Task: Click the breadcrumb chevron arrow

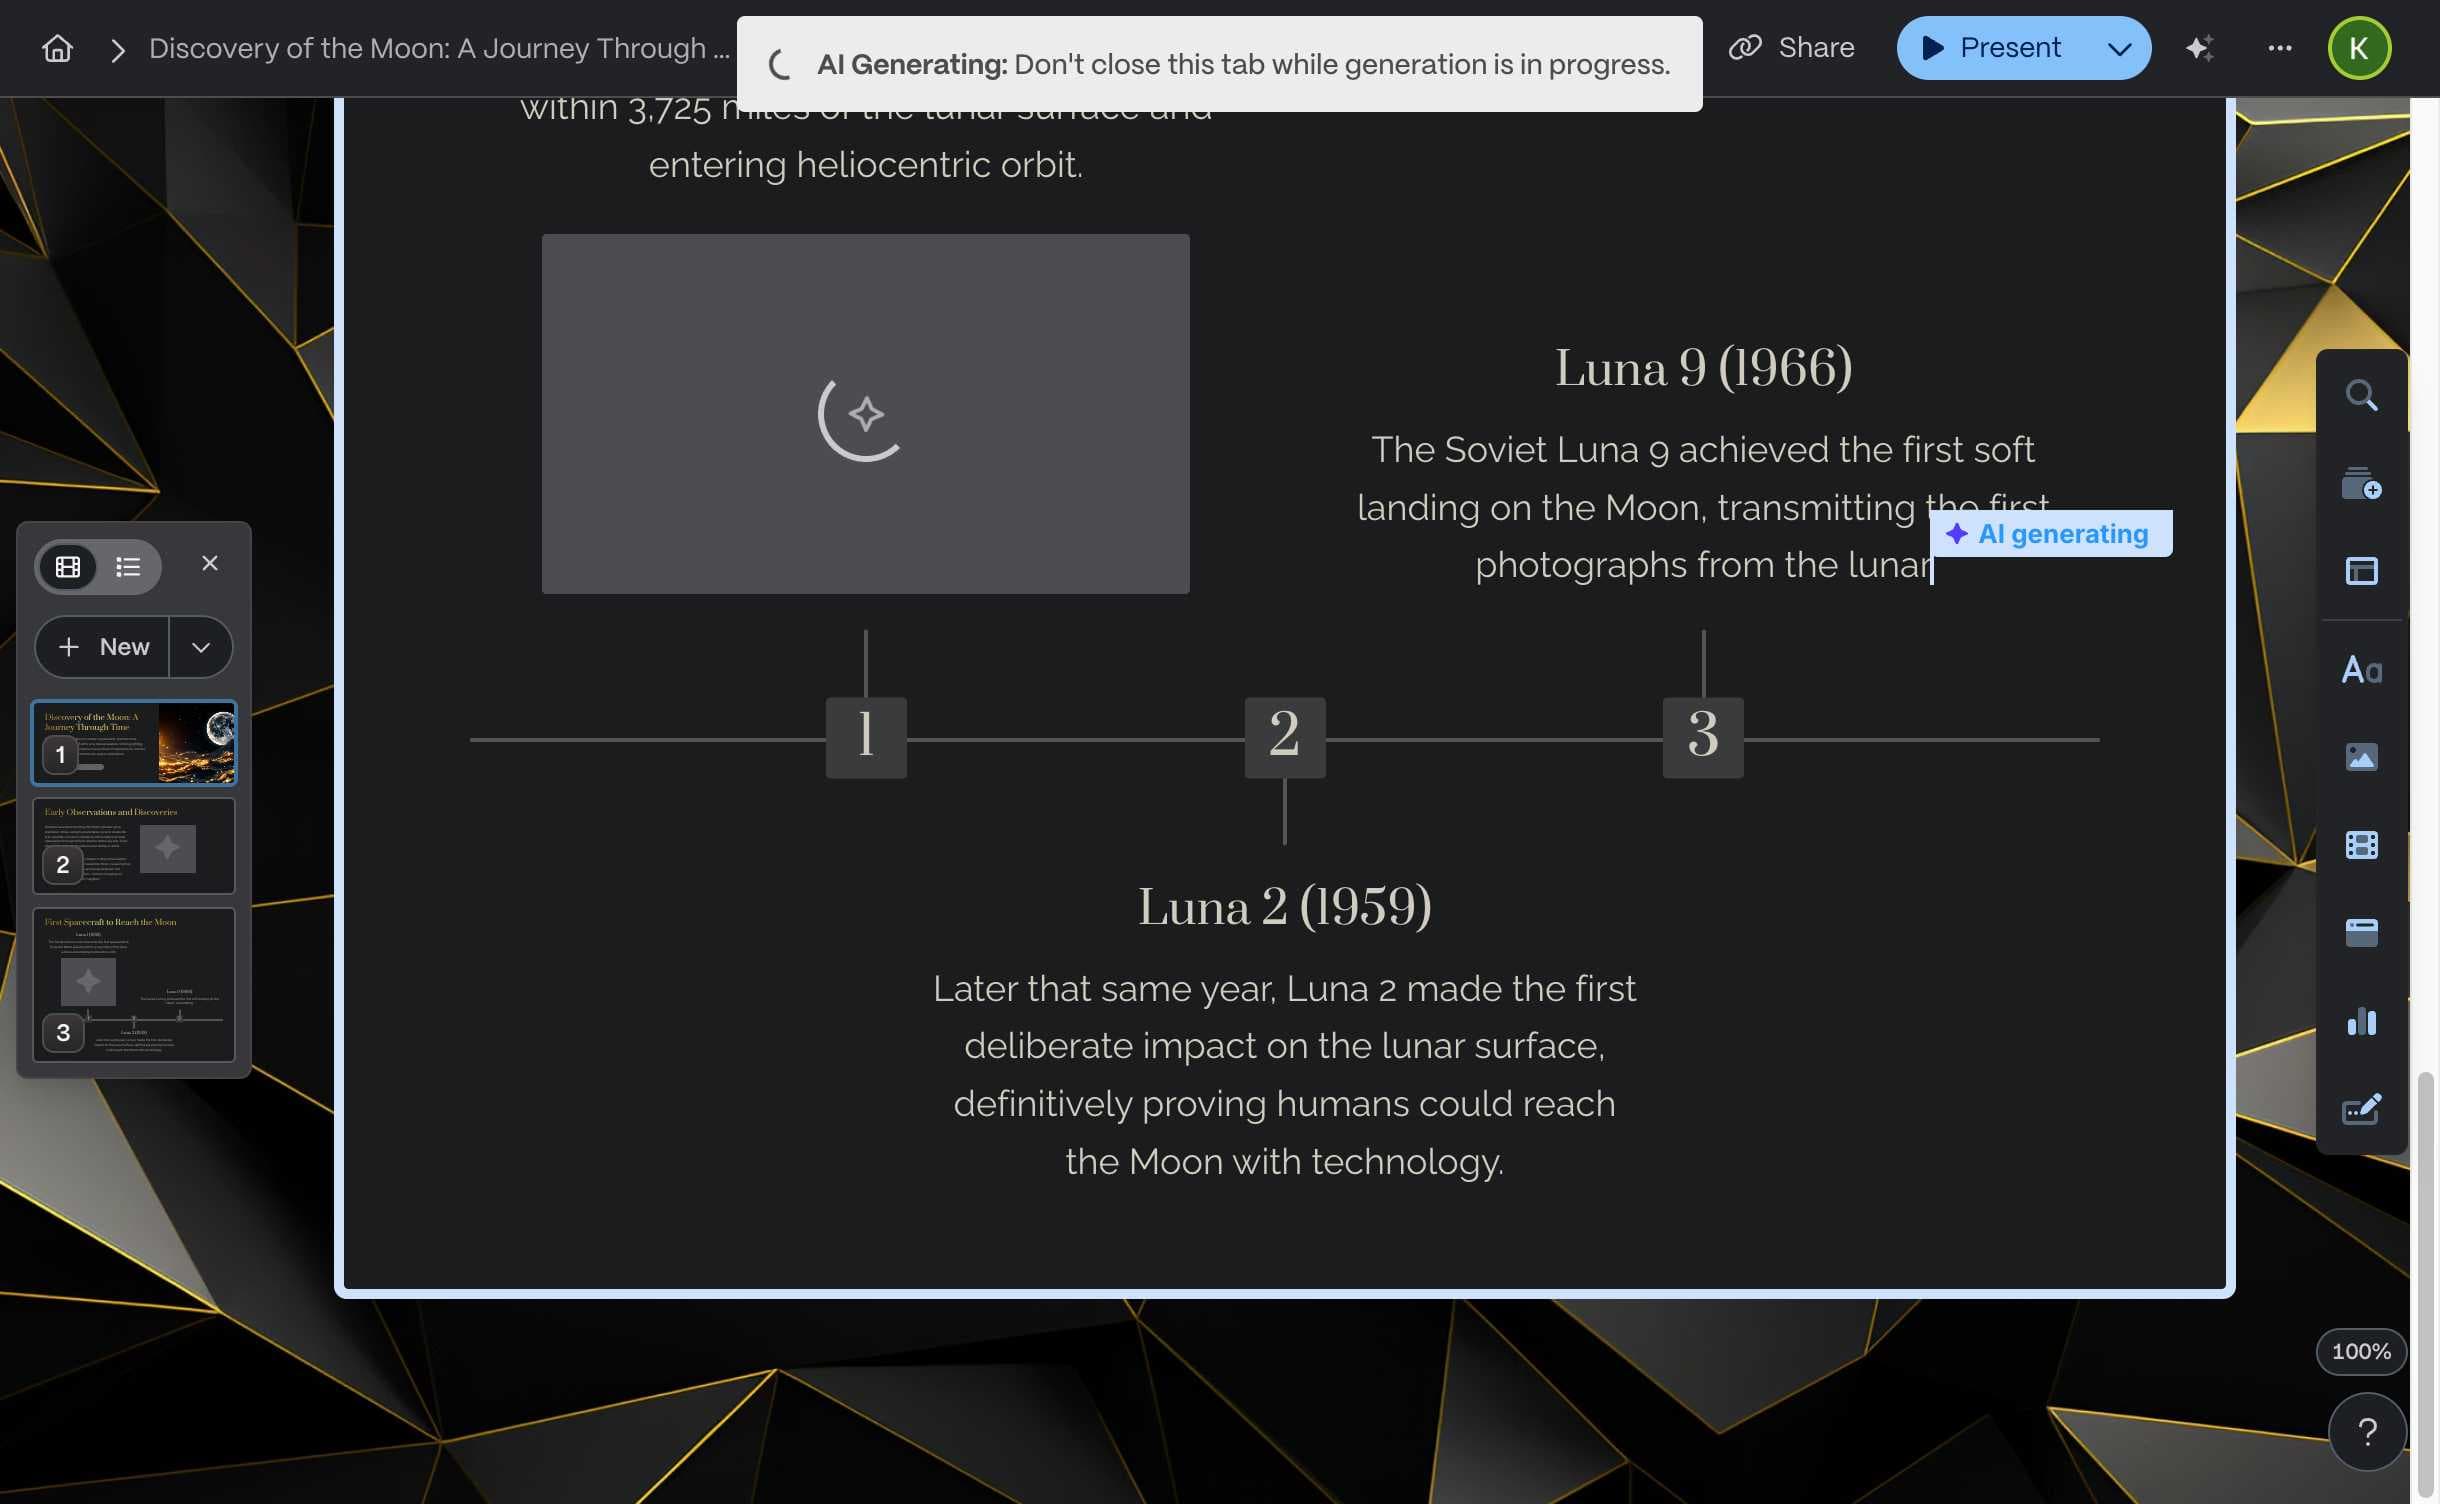Action: (x=117, y=49)
